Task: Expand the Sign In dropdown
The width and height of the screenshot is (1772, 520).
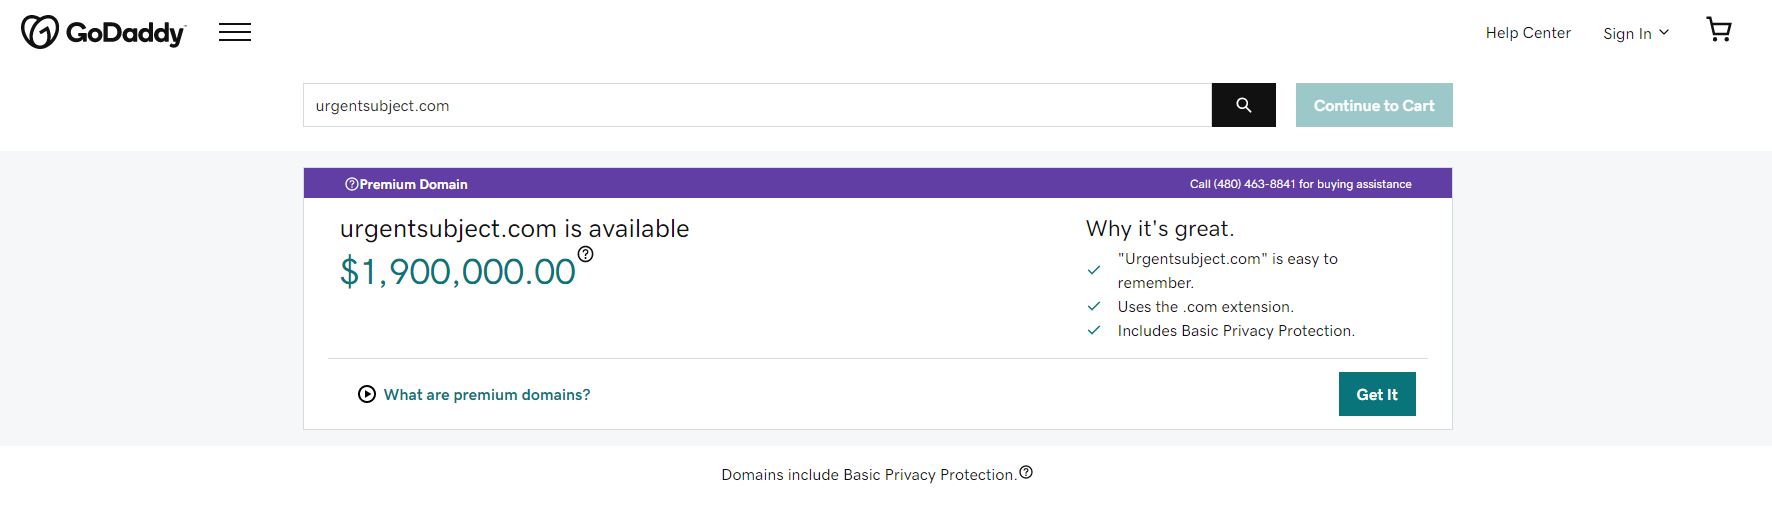Action: point(1627,34)
